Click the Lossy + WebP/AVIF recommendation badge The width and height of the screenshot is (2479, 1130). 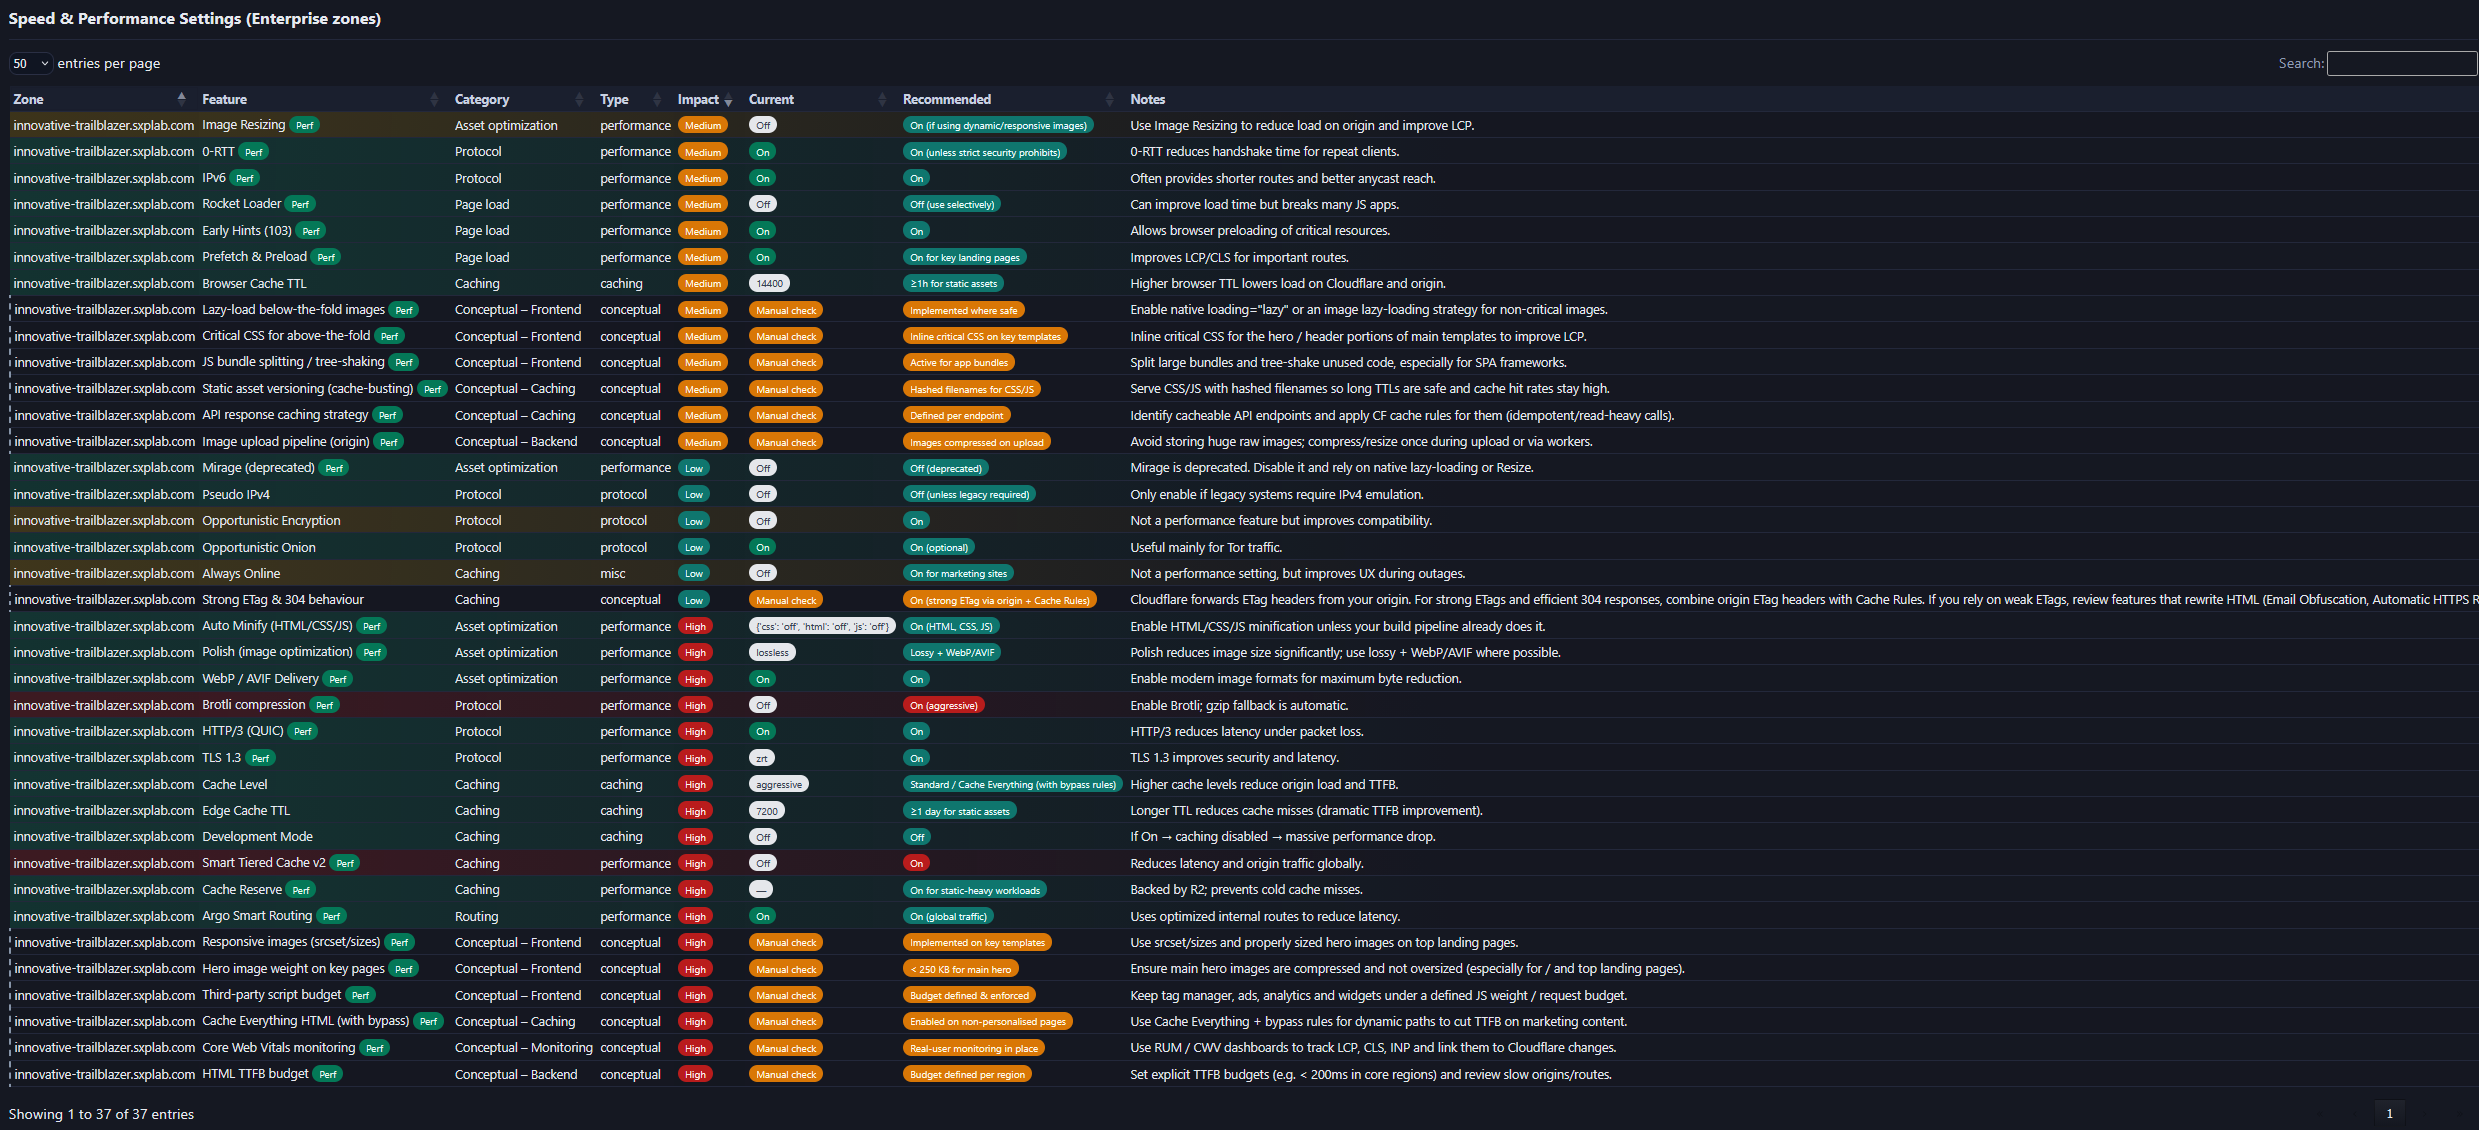(x=952, y=652)
